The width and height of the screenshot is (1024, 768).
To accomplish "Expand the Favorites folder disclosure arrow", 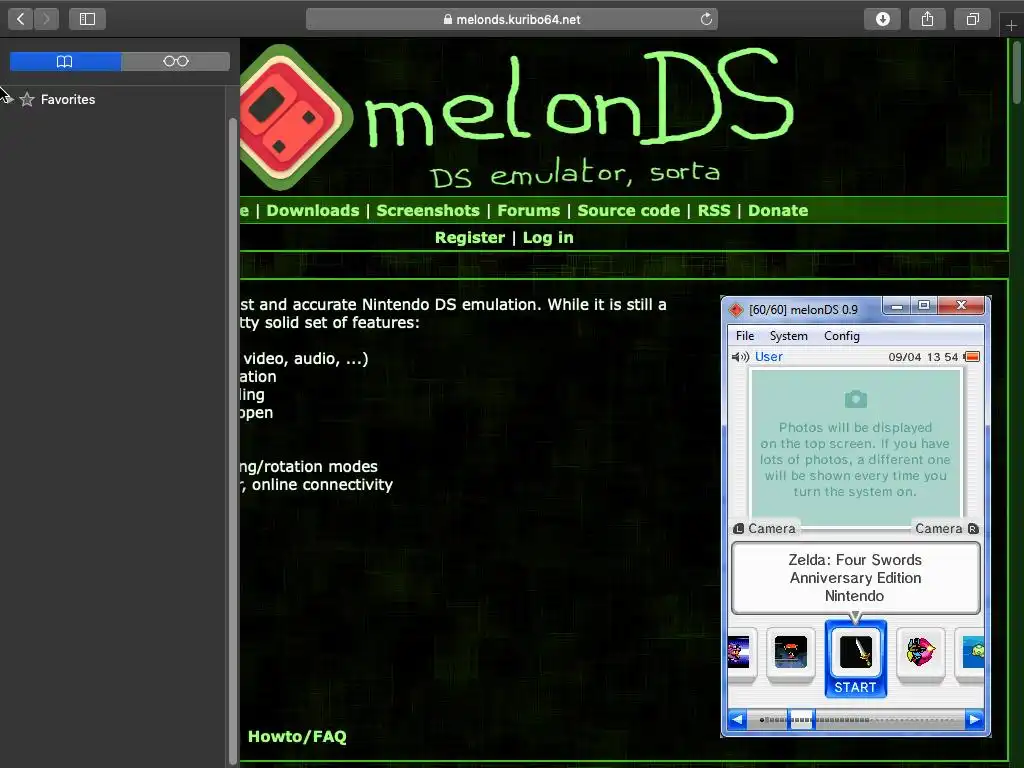I will click(8, 99).
